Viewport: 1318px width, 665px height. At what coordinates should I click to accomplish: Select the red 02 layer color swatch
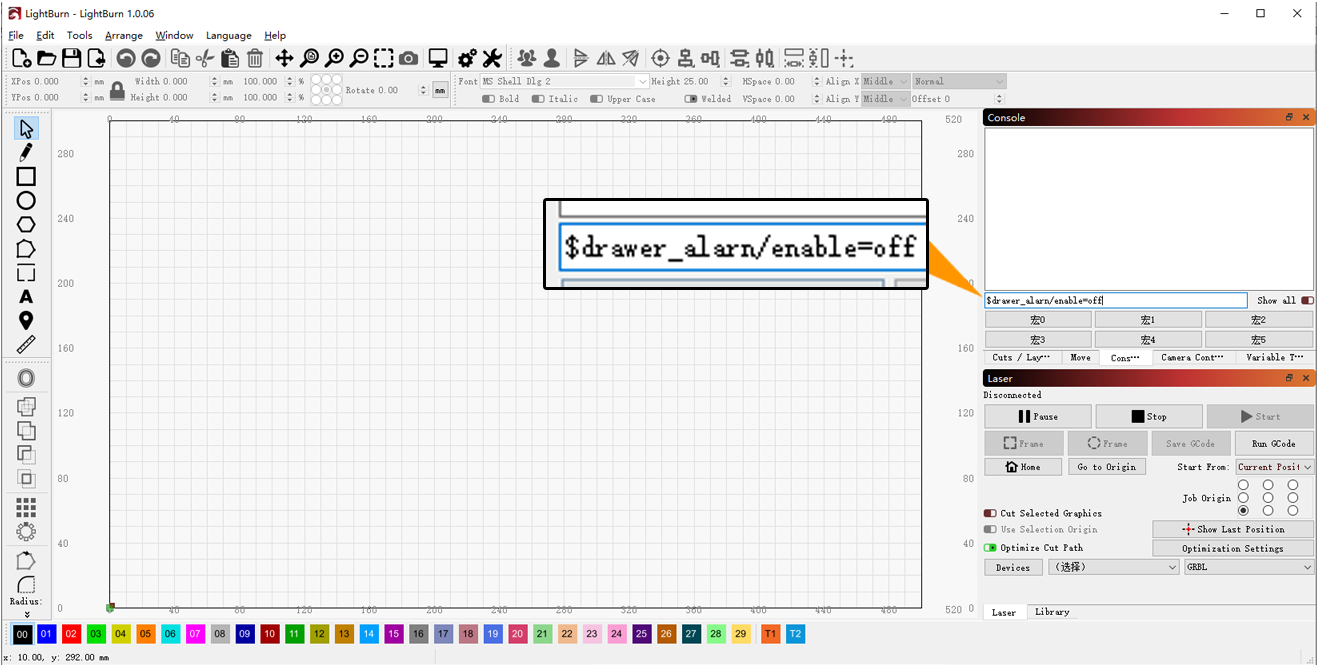[x=71, y=634]
